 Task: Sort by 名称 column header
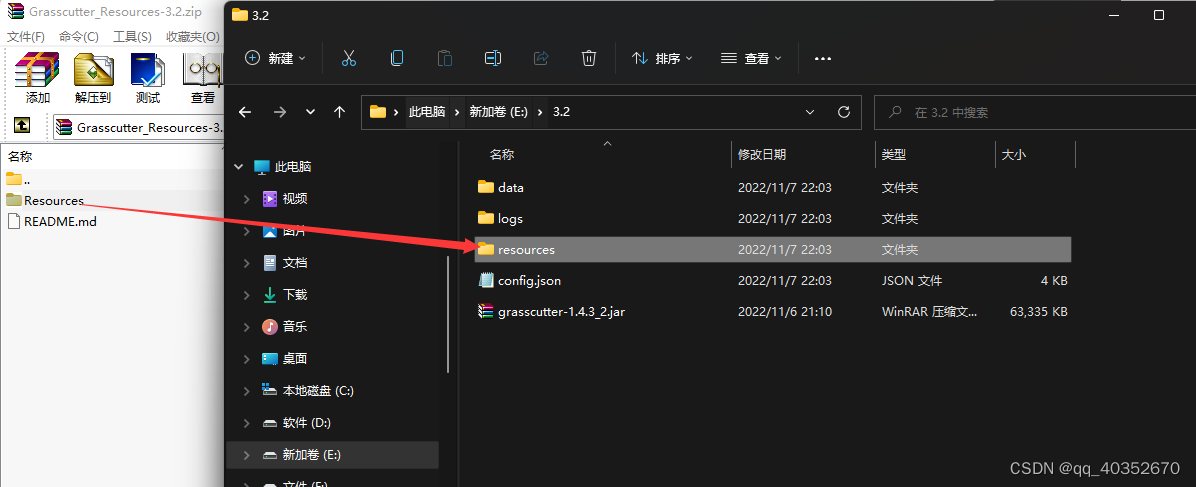click(x=501, y=155)
